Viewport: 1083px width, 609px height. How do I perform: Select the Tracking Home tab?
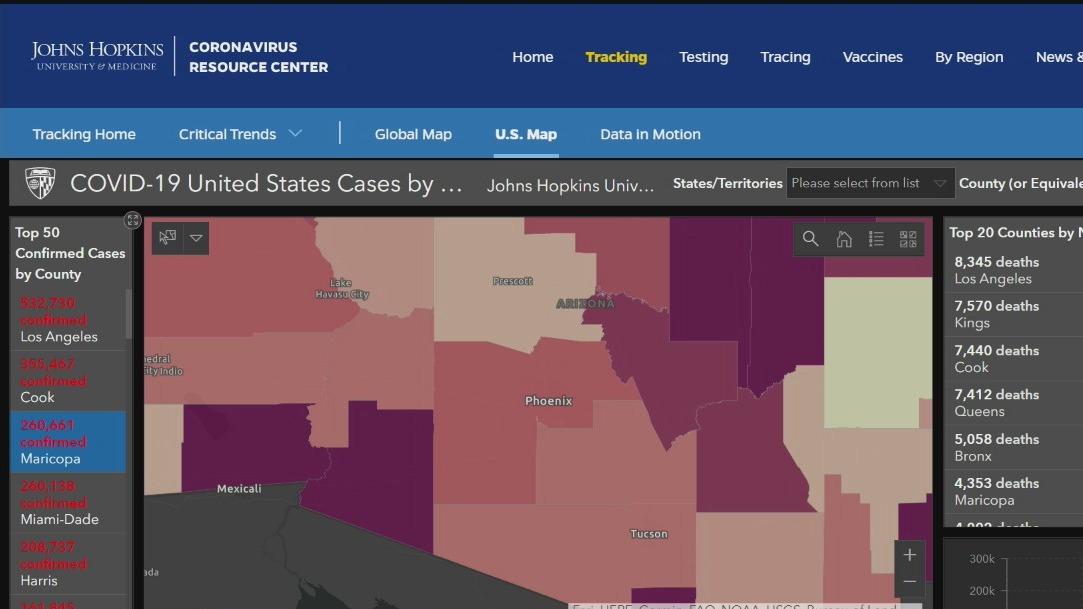tap(84, 134)
